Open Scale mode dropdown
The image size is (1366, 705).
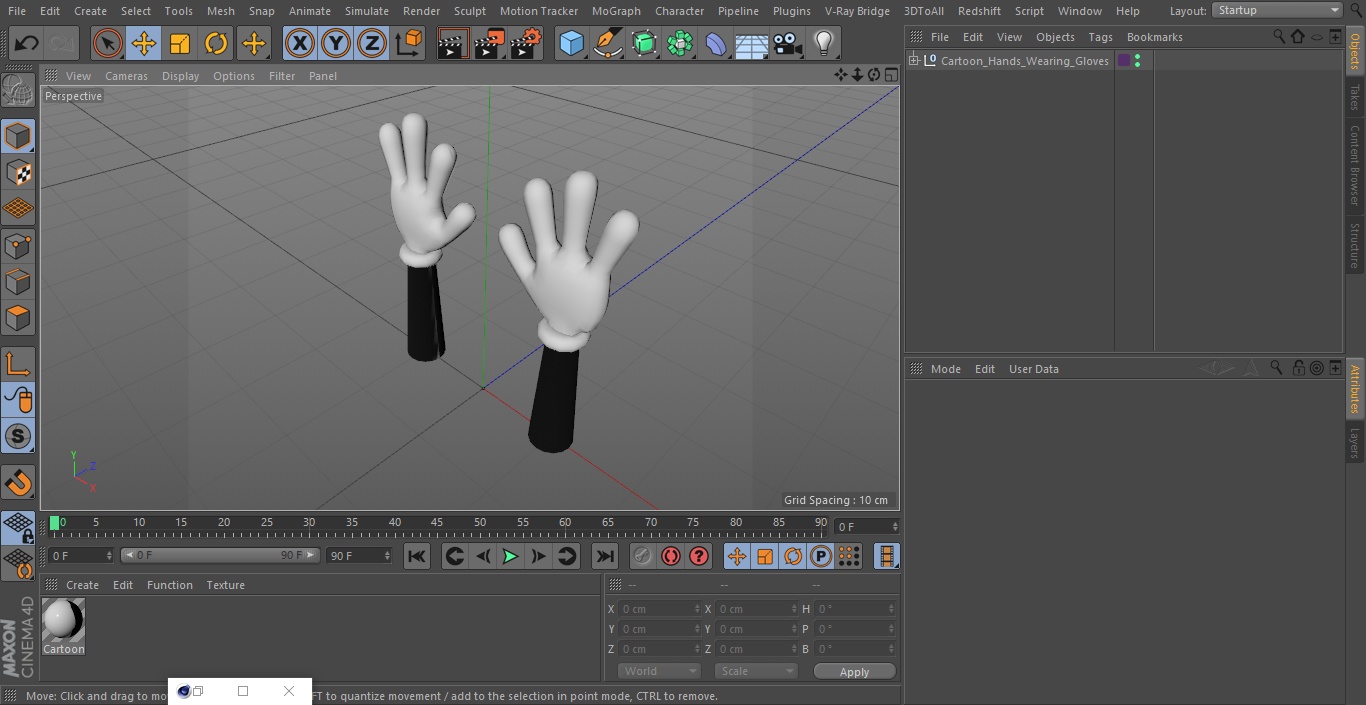[756, 671]
